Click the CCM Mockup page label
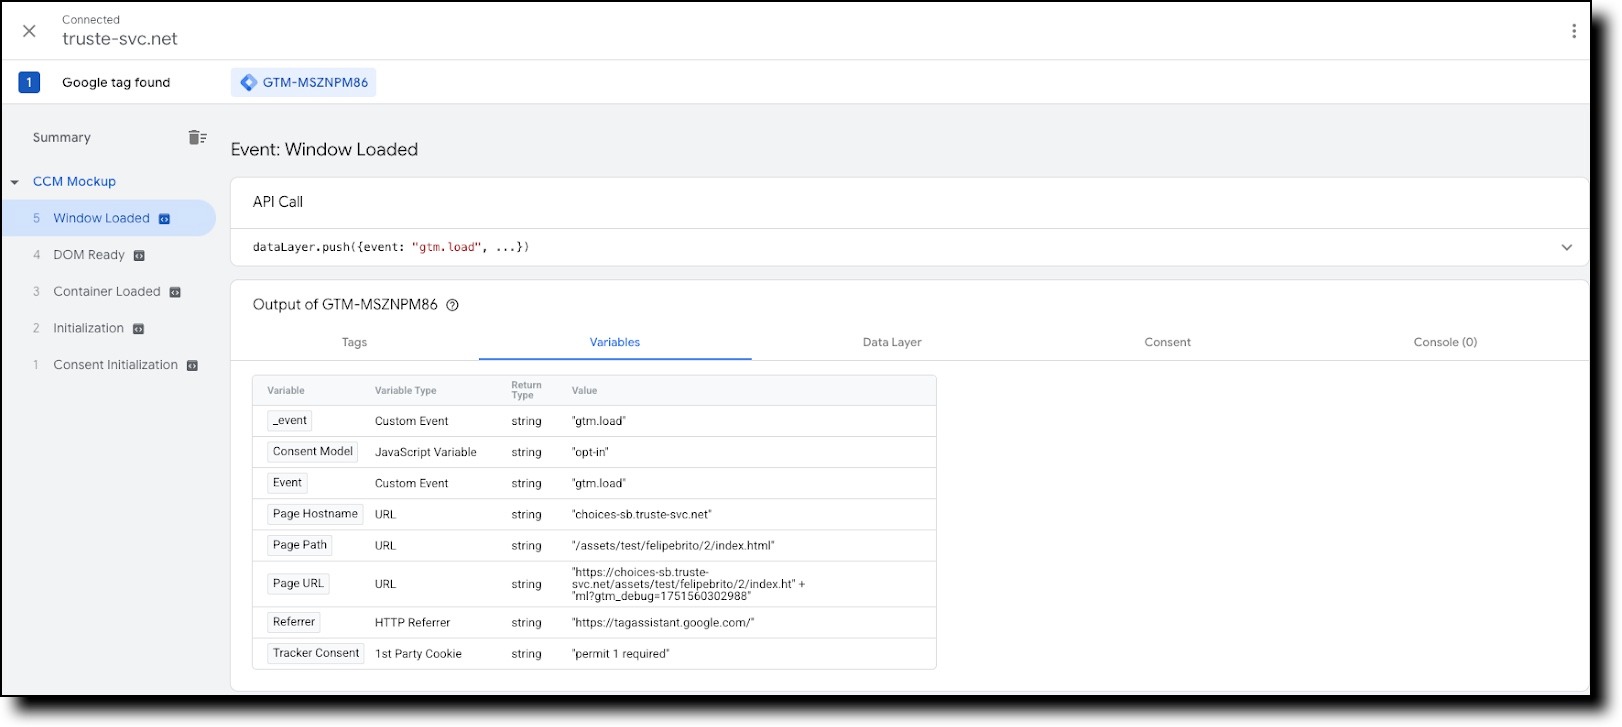This screenshot has width=1622, height=727. click(75, 182)
